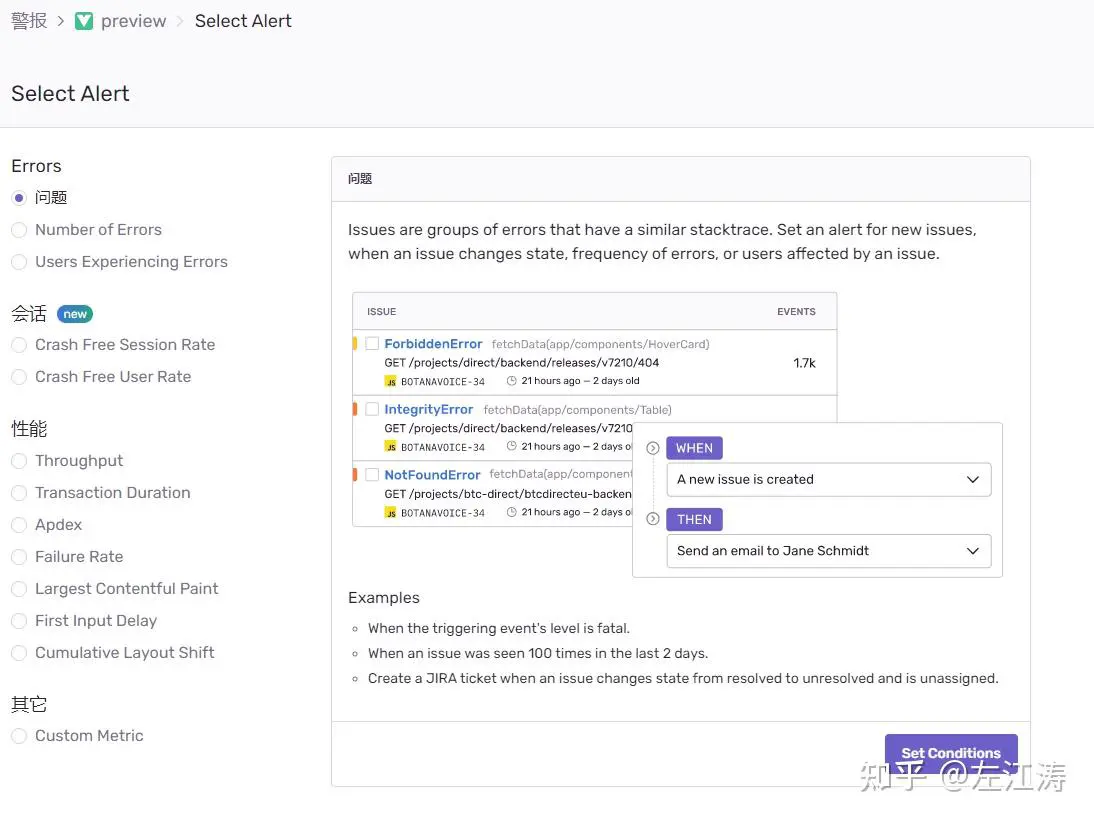Click the JS badge under ForbiddenError
The image size is (1094, 822).
390,381
